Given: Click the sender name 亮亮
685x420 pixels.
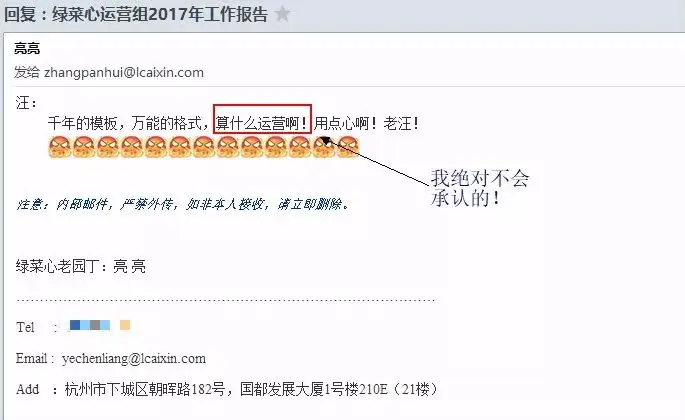Looking at the screenshot, I should tap(27, 48).
